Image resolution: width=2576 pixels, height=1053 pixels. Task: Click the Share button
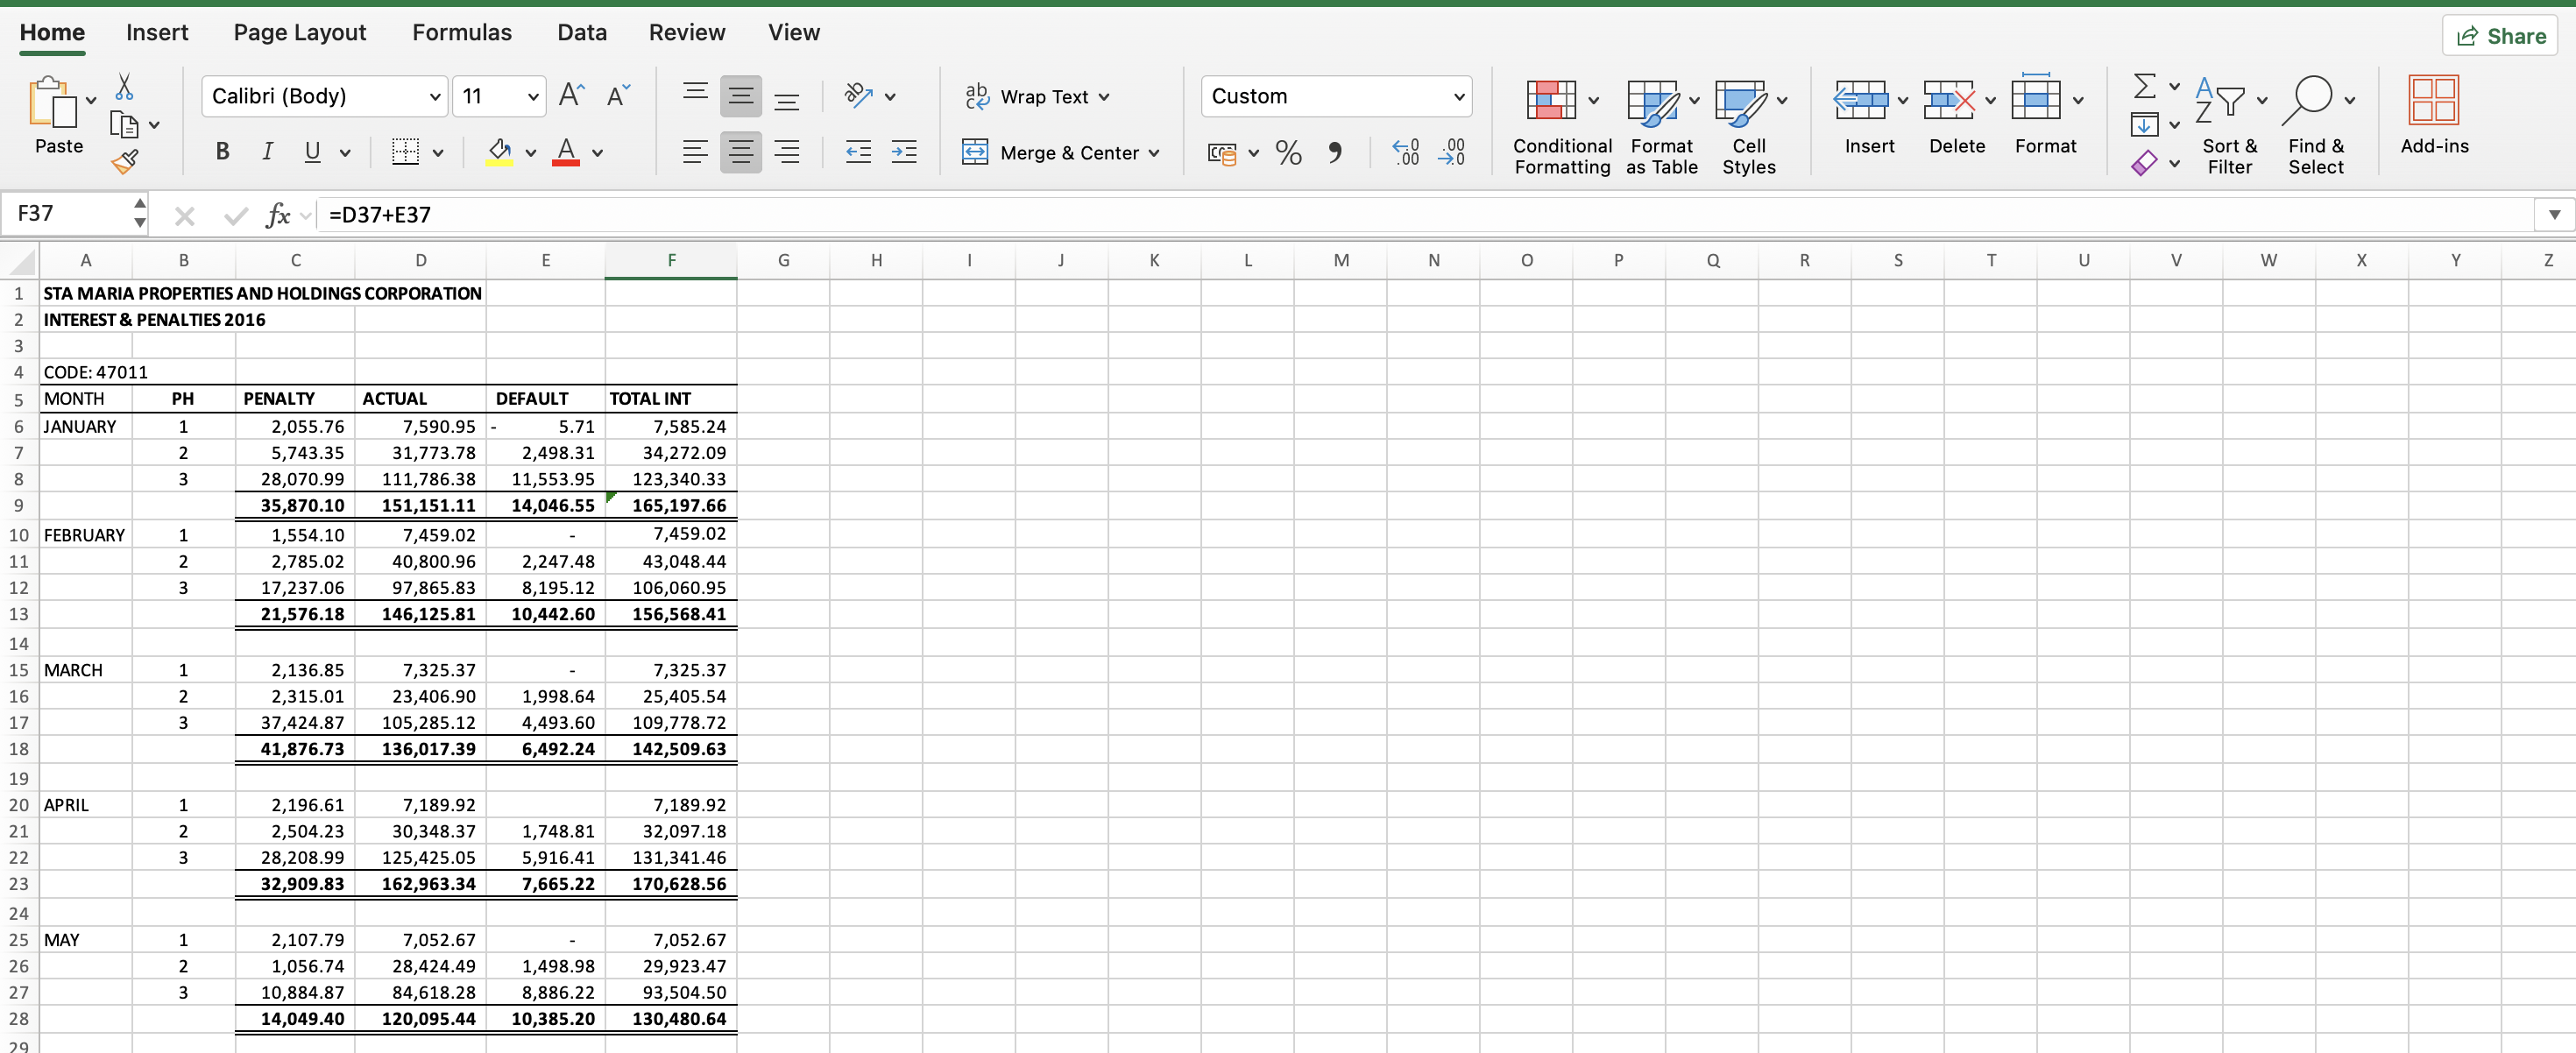point(2500,36)
